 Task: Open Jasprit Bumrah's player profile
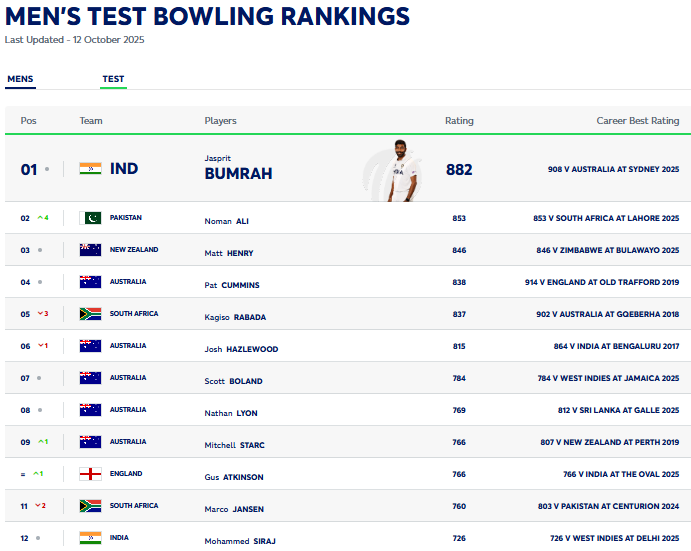click(238, 173)
